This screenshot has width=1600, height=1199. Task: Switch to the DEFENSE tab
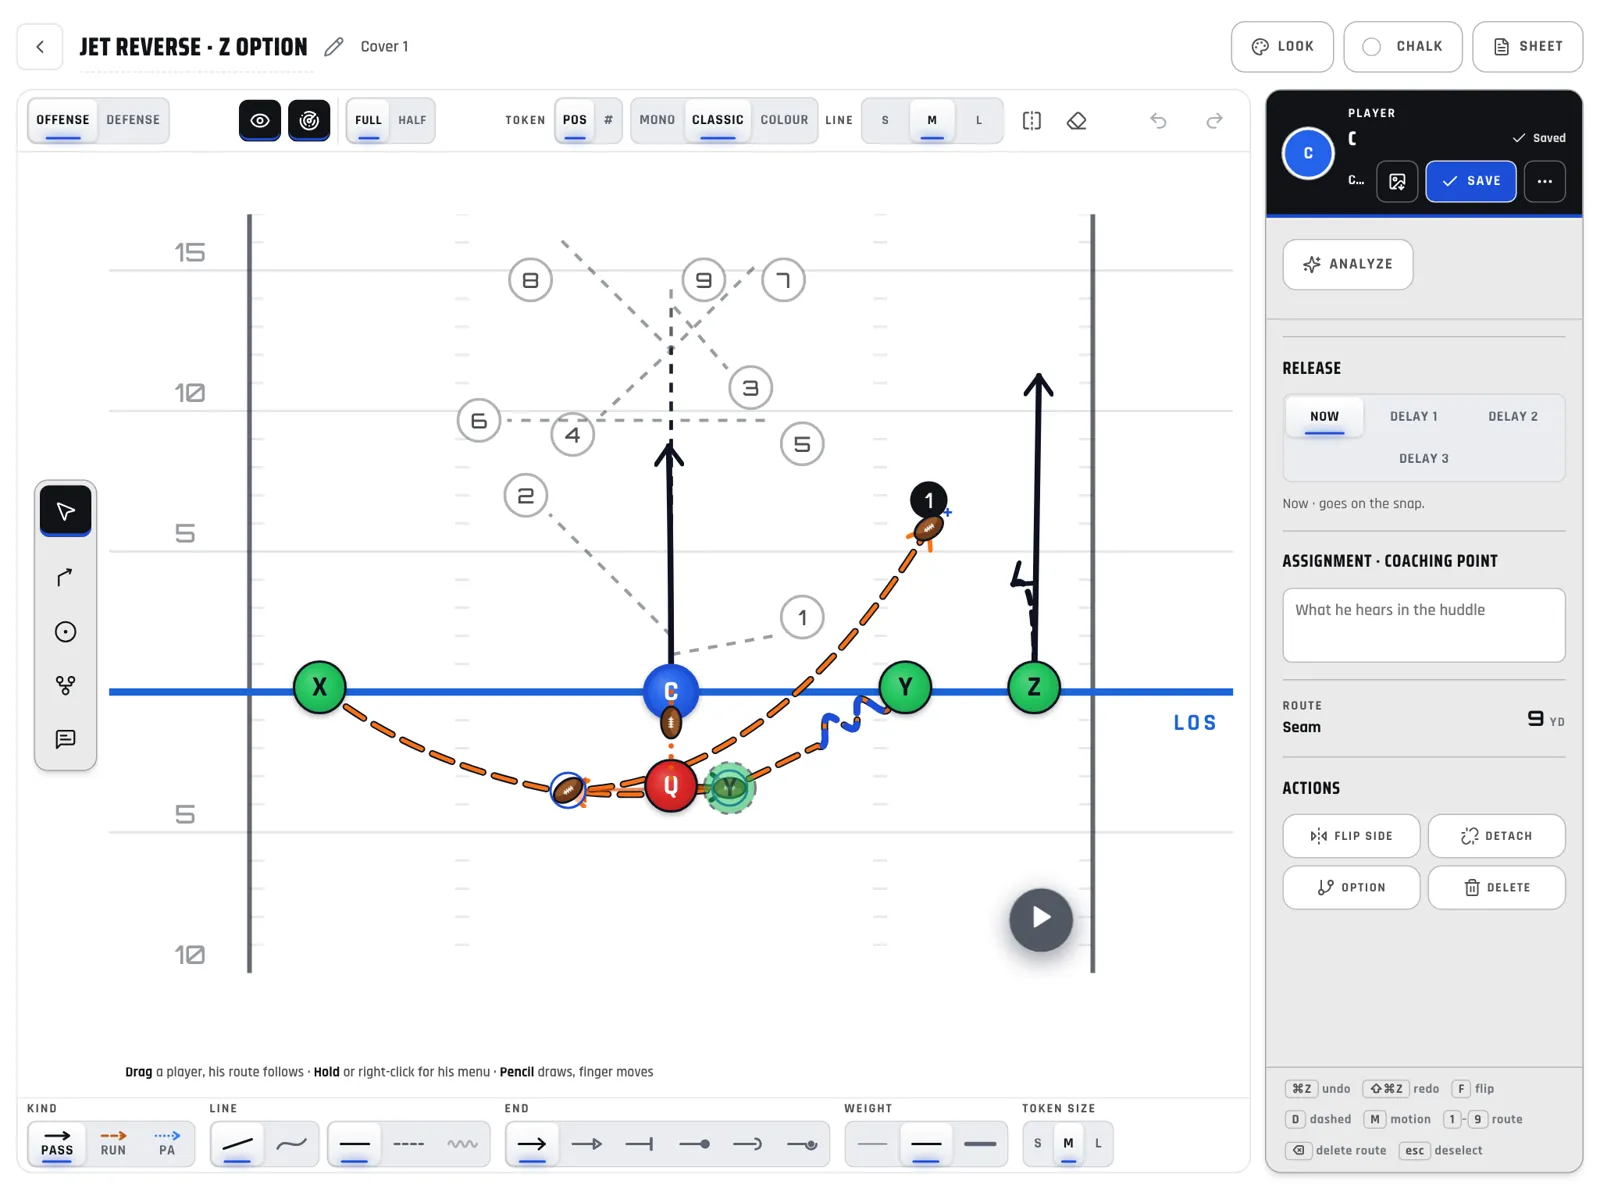(133, 120)
